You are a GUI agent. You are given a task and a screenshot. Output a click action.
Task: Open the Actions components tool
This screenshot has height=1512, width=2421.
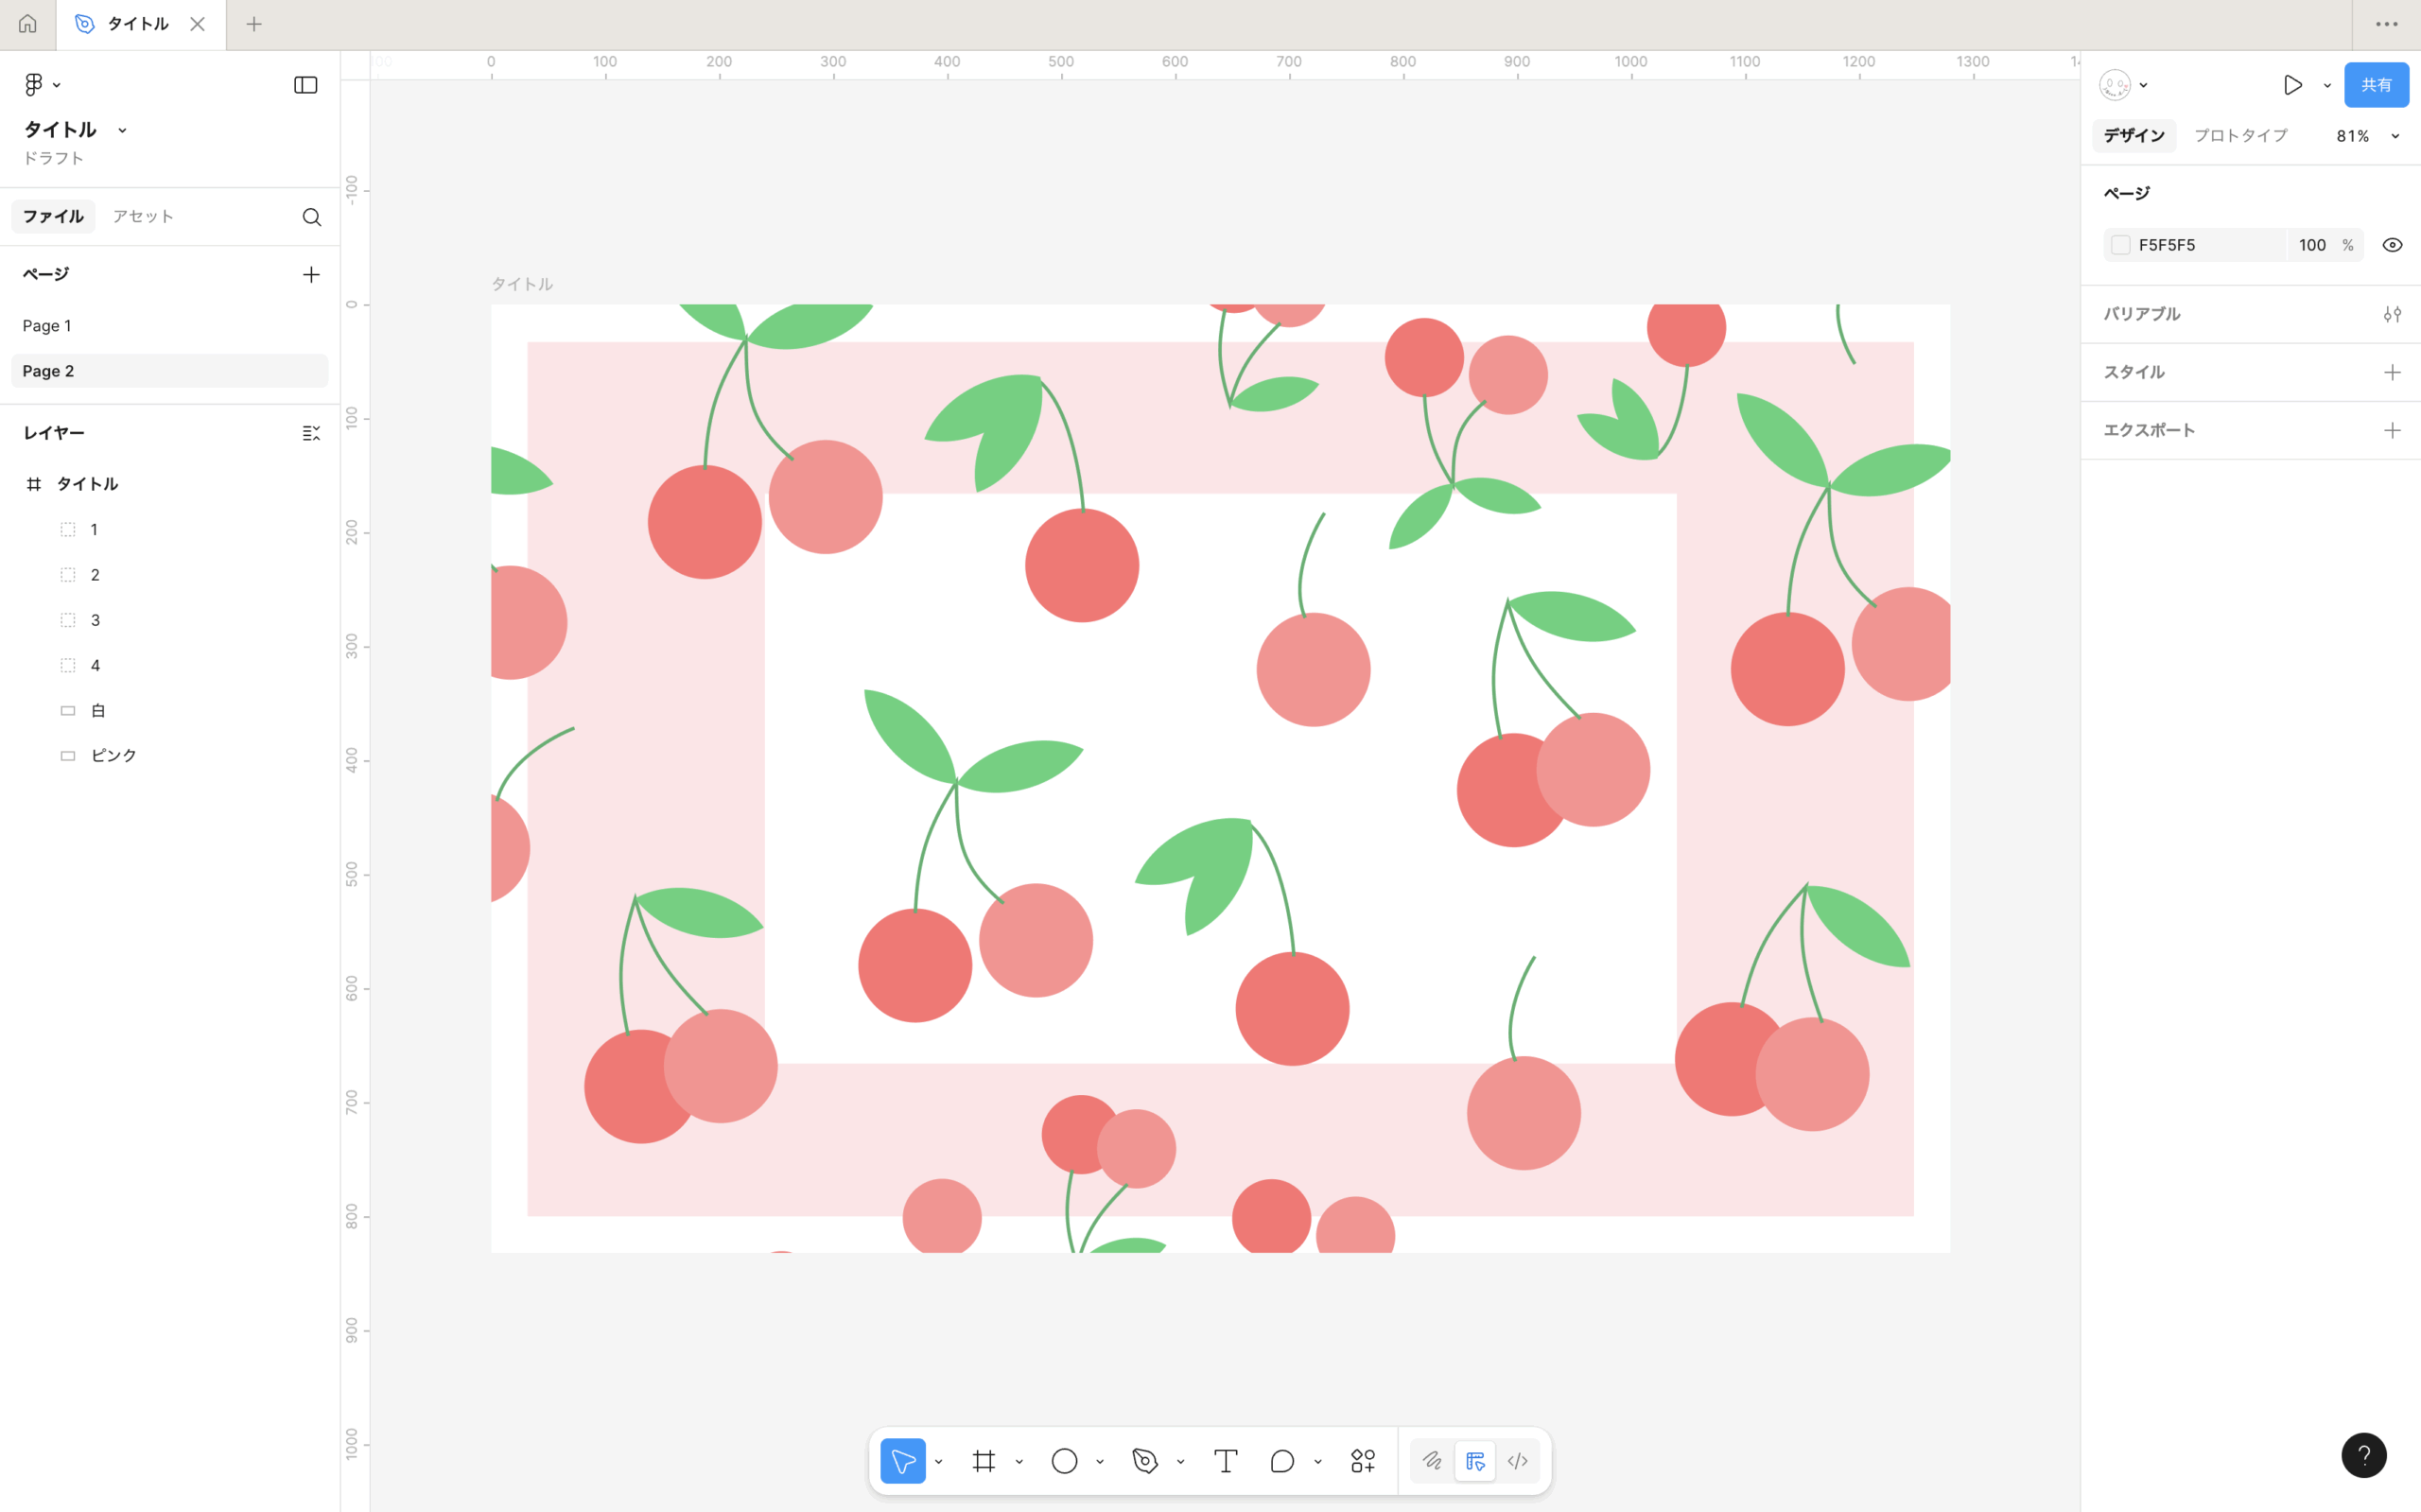(1363, 1461)
